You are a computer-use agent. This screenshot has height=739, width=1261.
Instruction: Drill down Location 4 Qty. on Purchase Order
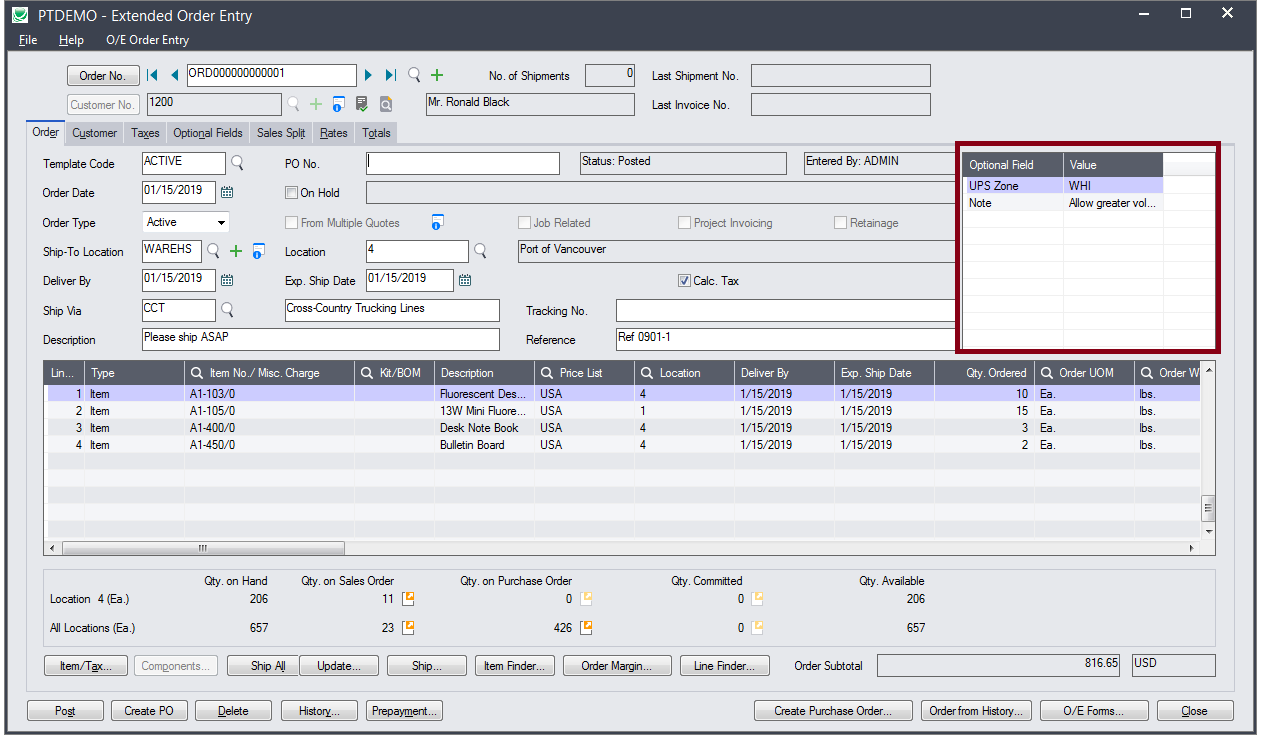pyautogui.click(x=587, y=599)
